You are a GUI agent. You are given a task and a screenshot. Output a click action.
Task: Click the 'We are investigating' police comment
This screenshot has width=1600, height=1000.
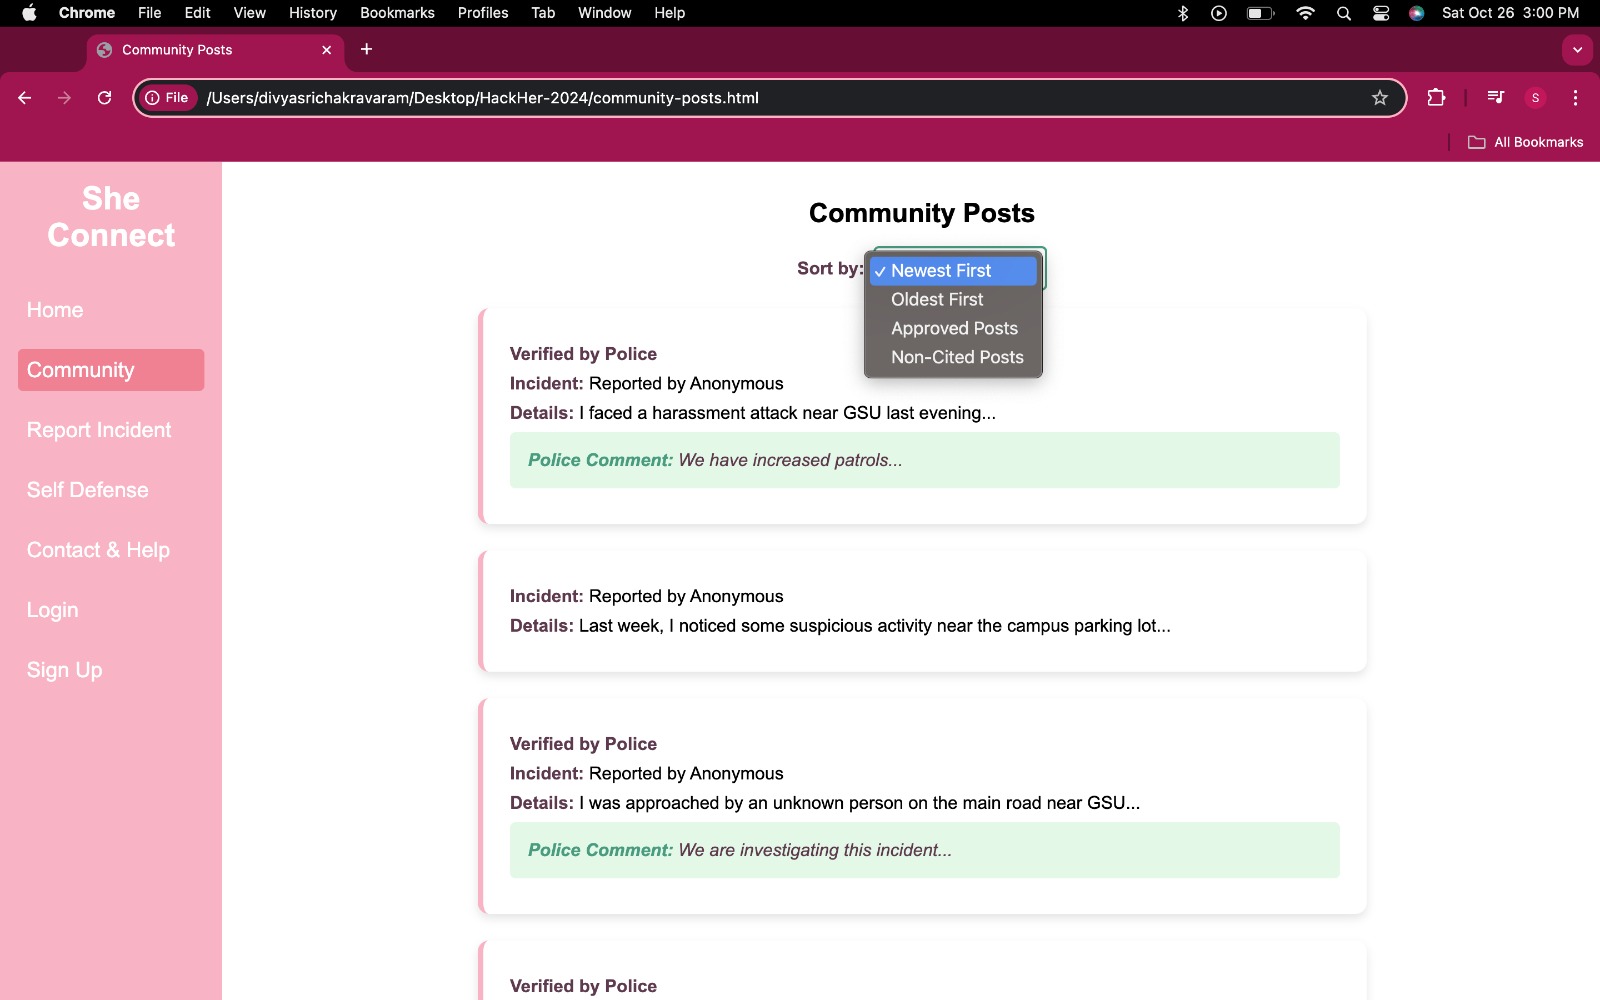point(925,850)
